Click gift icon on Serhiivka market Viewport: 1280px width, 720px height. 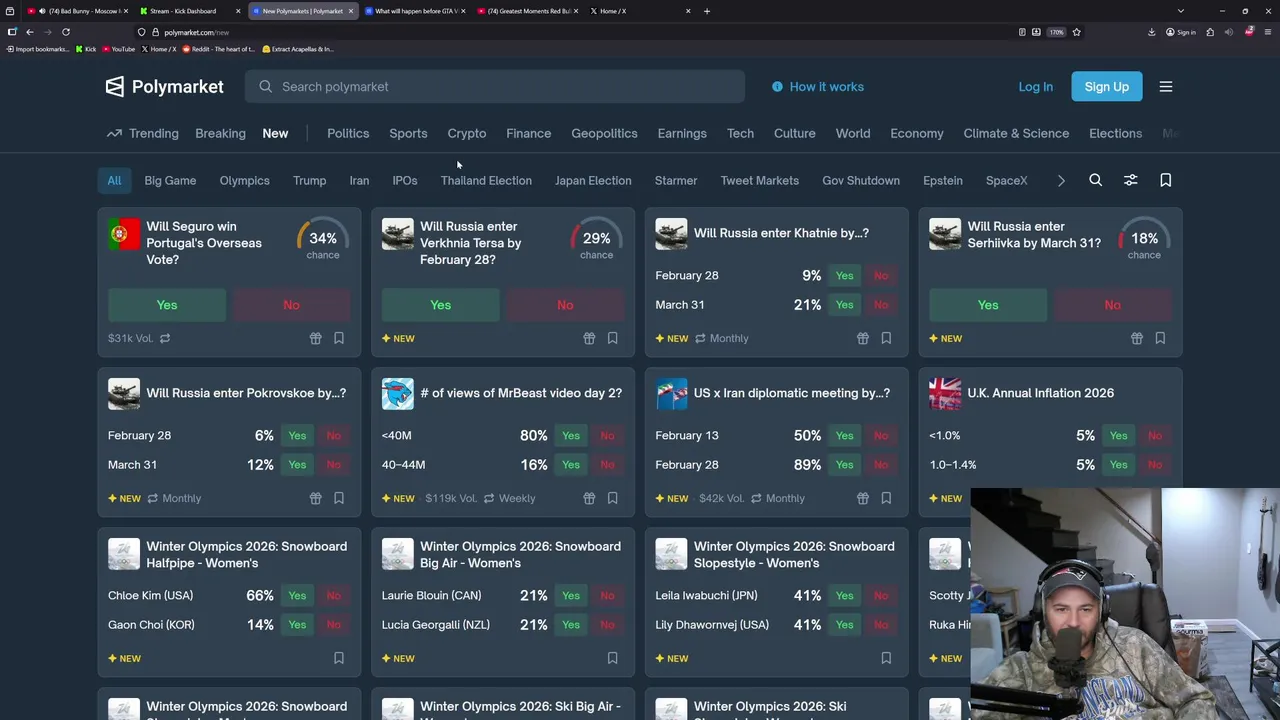(x=1137, y=338)
